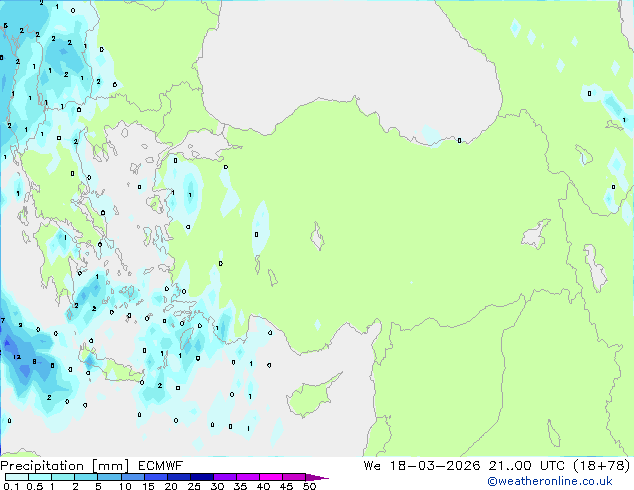Click the 30–35 mm purple legend swatch

225,477
